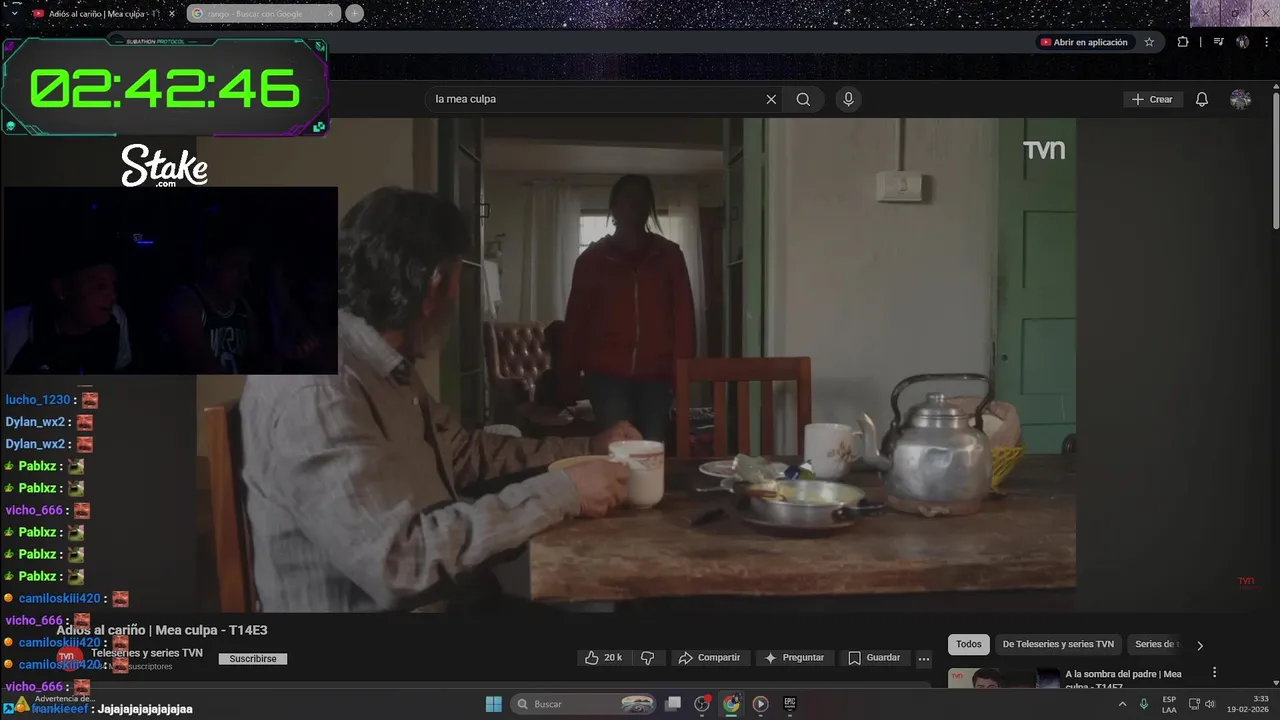Close the rango Google search tab
The image size is (1280, 720).
click(x=331, y=14)
